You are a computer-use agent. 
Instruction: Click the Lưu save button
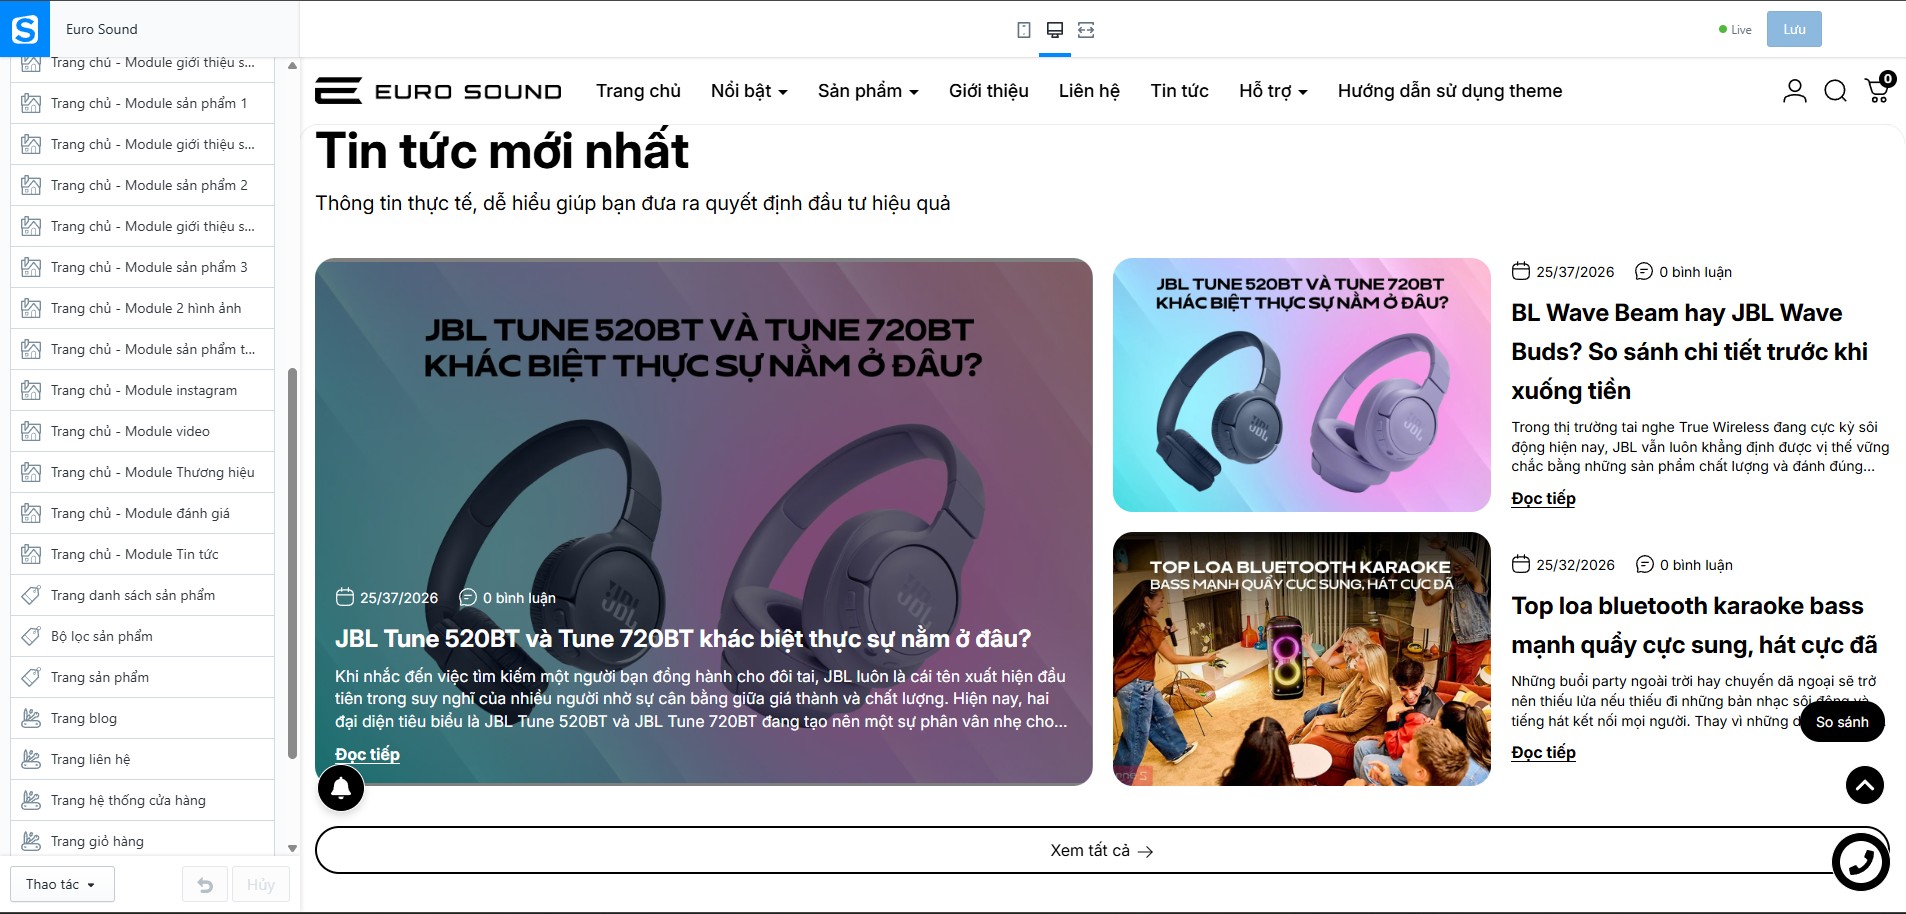click(x=1794, y=29)
